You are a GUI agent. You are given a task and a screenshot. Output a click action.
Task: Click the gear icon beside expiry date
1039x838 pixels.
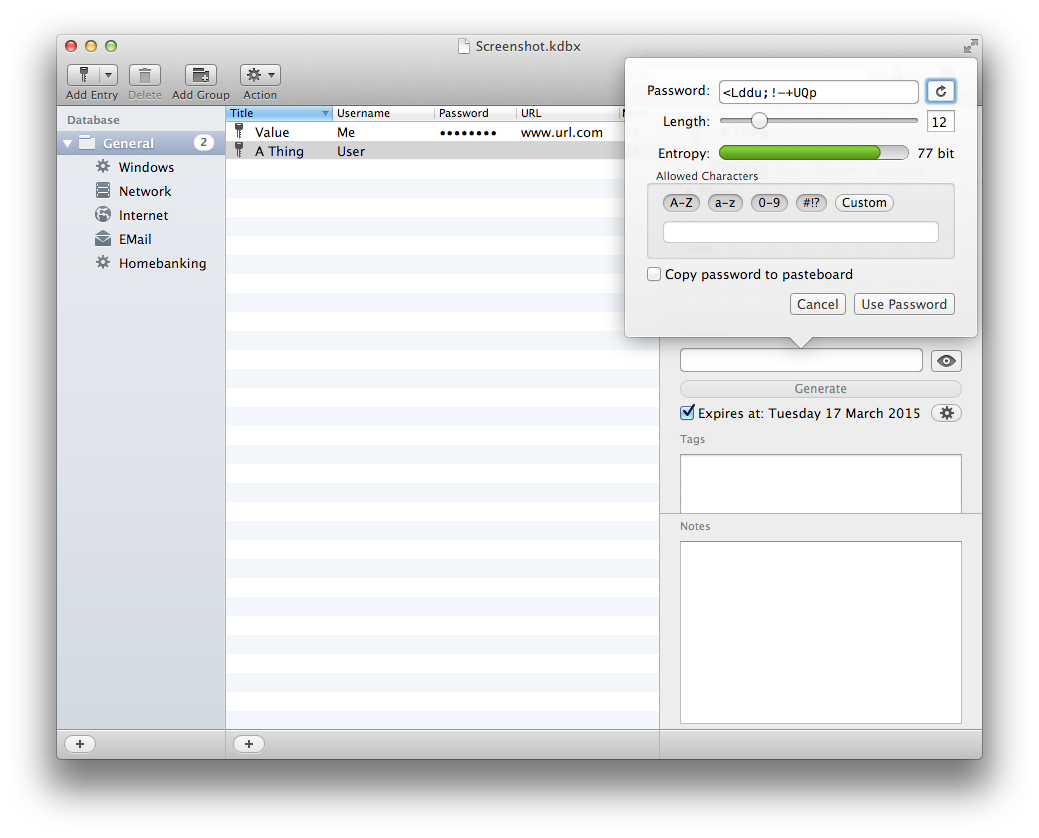pos(946,413)
